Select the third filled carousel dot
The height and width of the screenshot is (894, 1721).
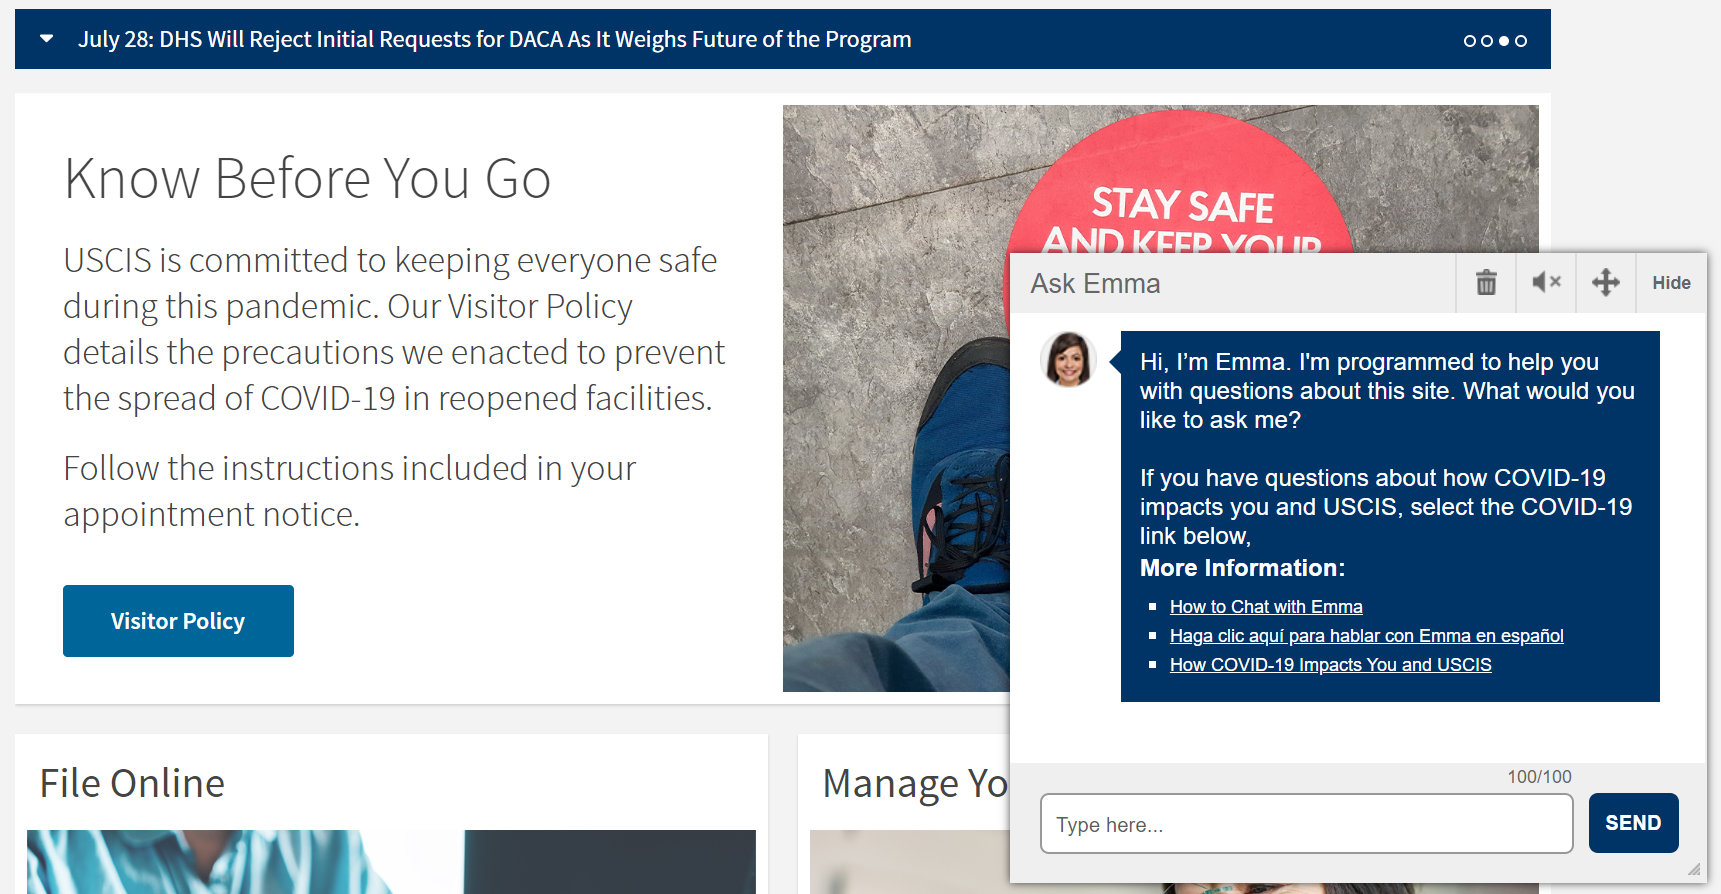tap(1504, 41)
